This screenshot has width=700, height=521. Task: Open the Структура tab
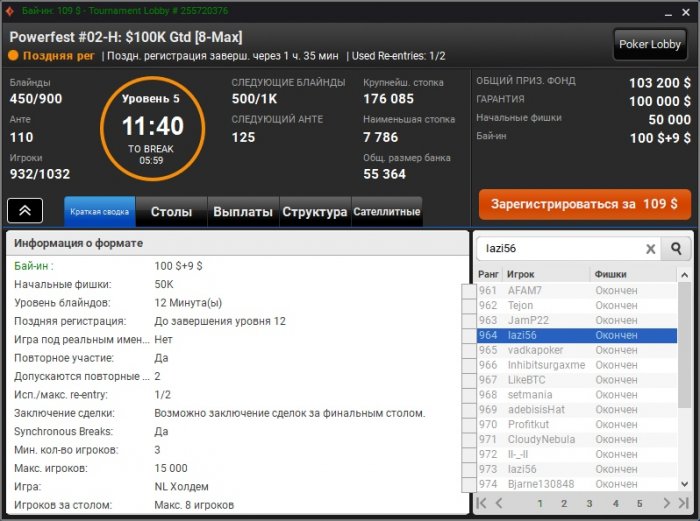(315, 212)
